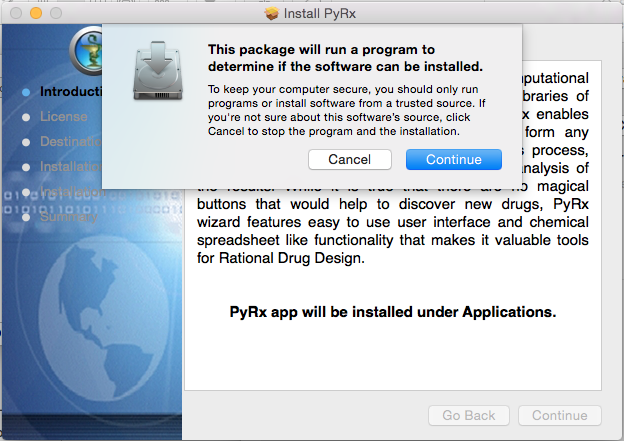This screenshot has width=624, height=441.
Task: Click the blue Continue button in dialog
Action: click(x=454, y=160)
